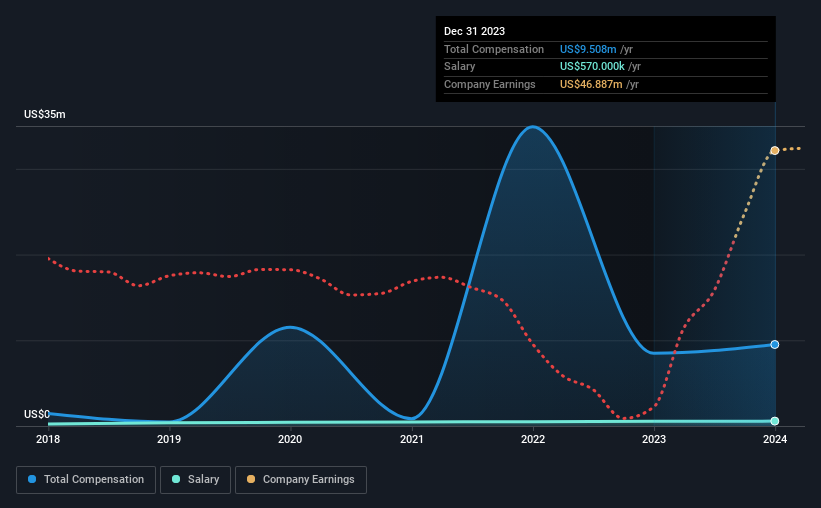Toggle the Company Earnings legend button

point(301,480)
